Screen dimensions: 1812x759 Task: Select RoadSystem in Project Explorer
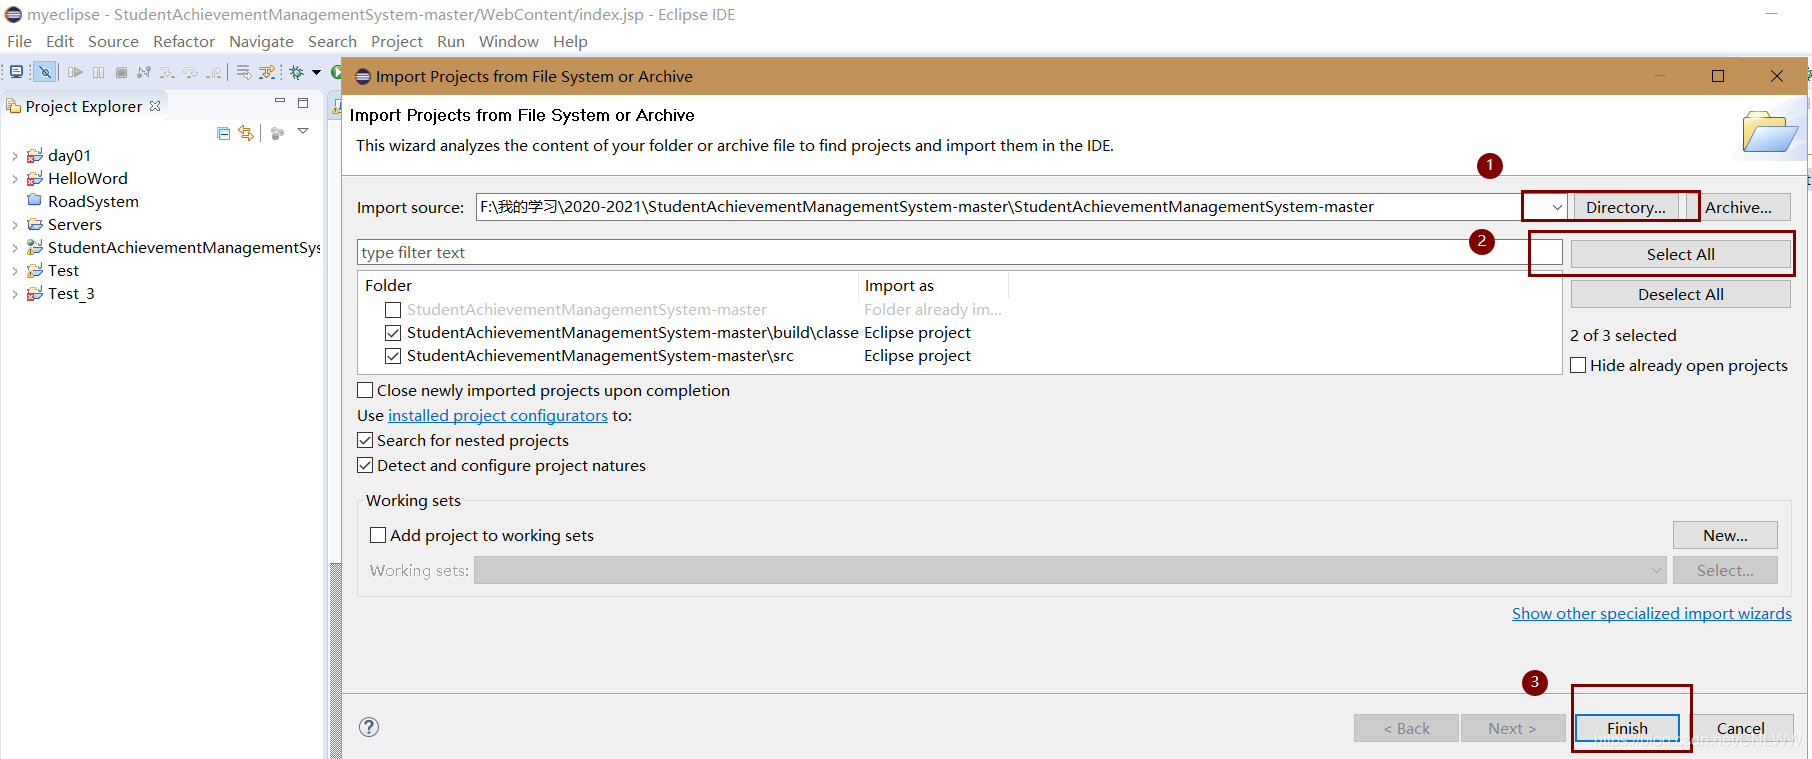(x=93, y=201)
